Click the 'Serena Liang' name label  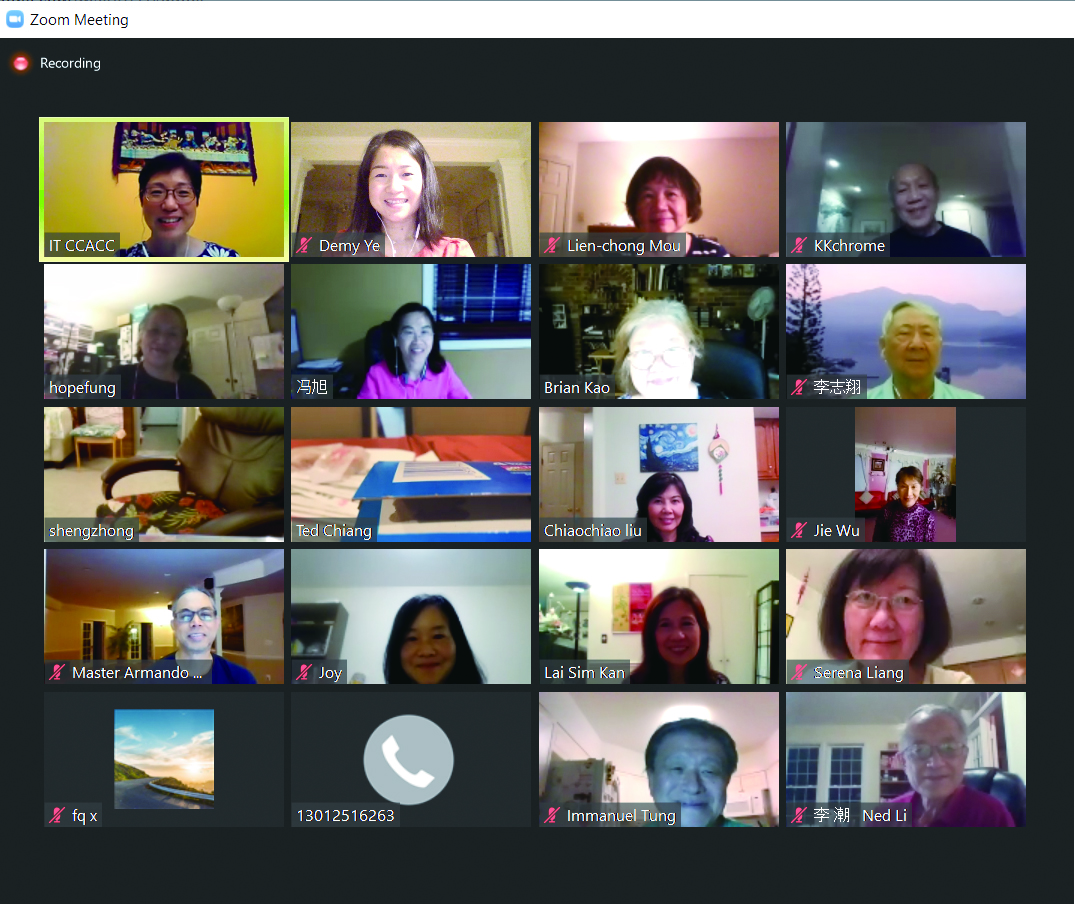tap(858, 673)
